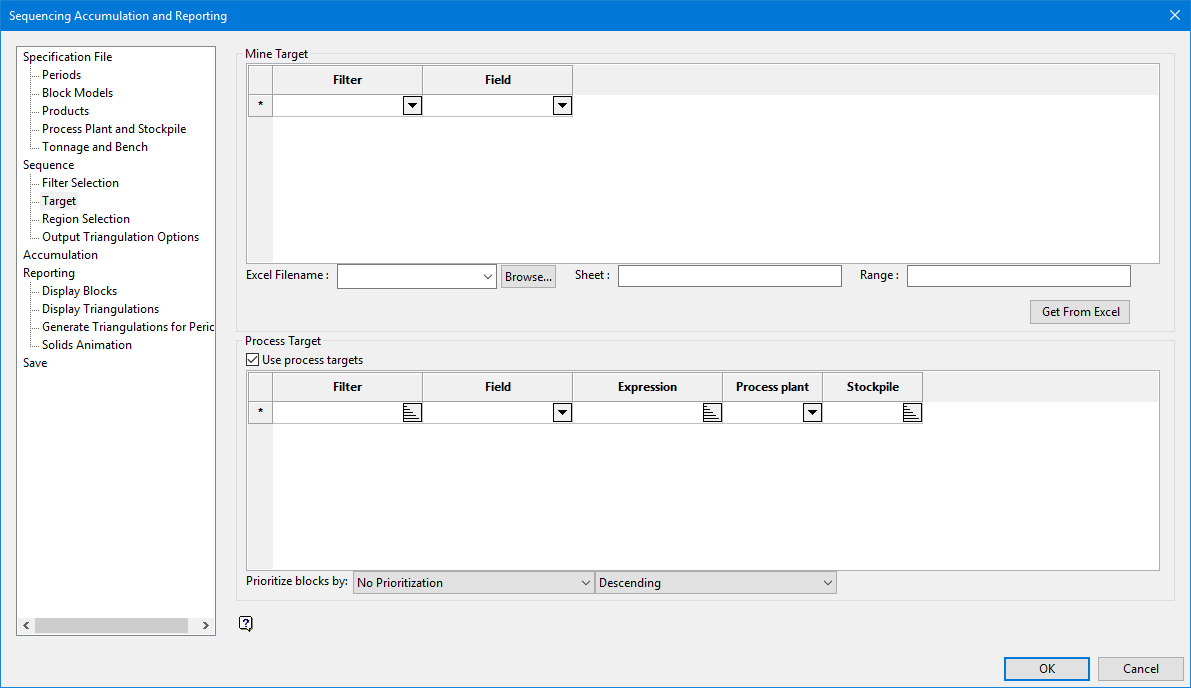
Task: Open Expression editor list icon
Action: click(712, 413)
